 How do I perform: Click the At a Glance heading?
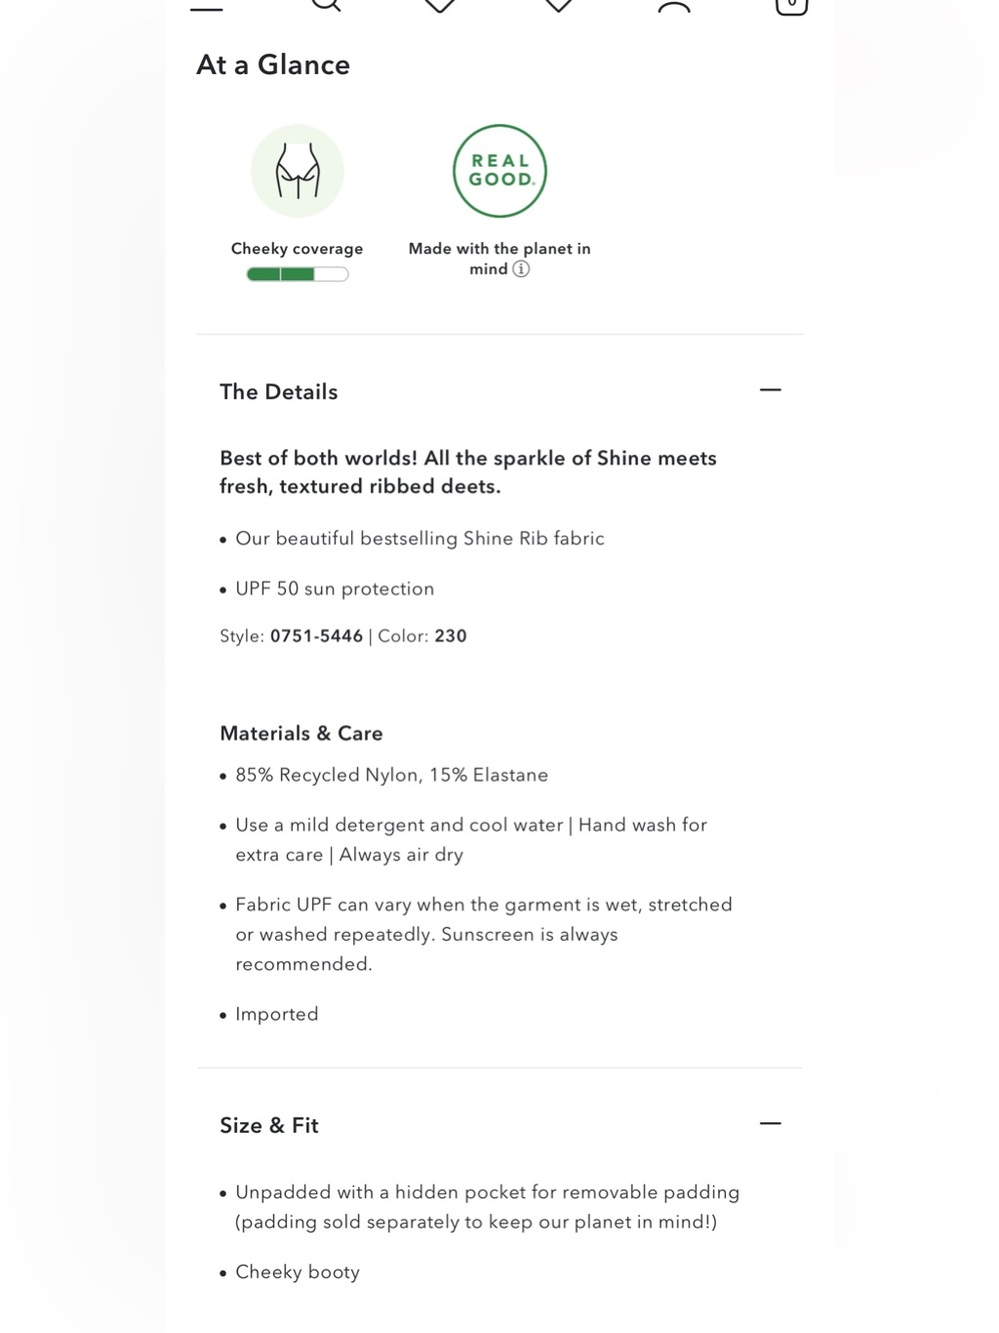click(273, 65)
